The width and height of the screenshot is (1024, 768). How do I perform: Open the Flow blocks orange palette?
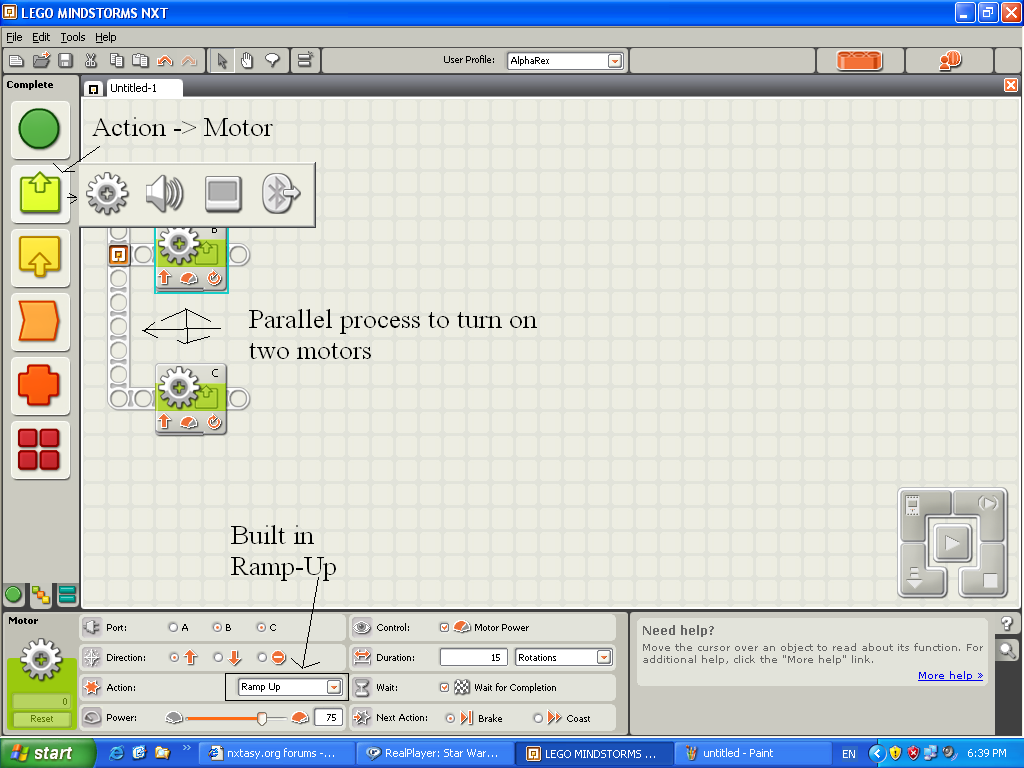coord(40,321)
